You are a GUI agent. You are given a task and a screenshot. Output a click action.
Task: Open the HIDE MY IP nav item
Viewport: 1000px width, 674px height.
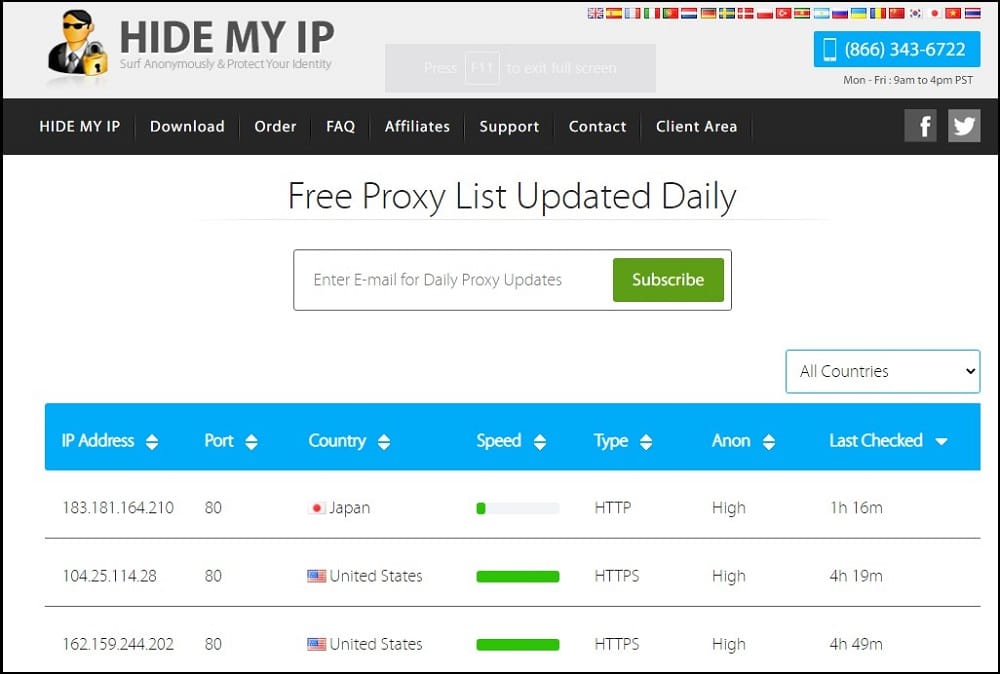tap(80, 126)
